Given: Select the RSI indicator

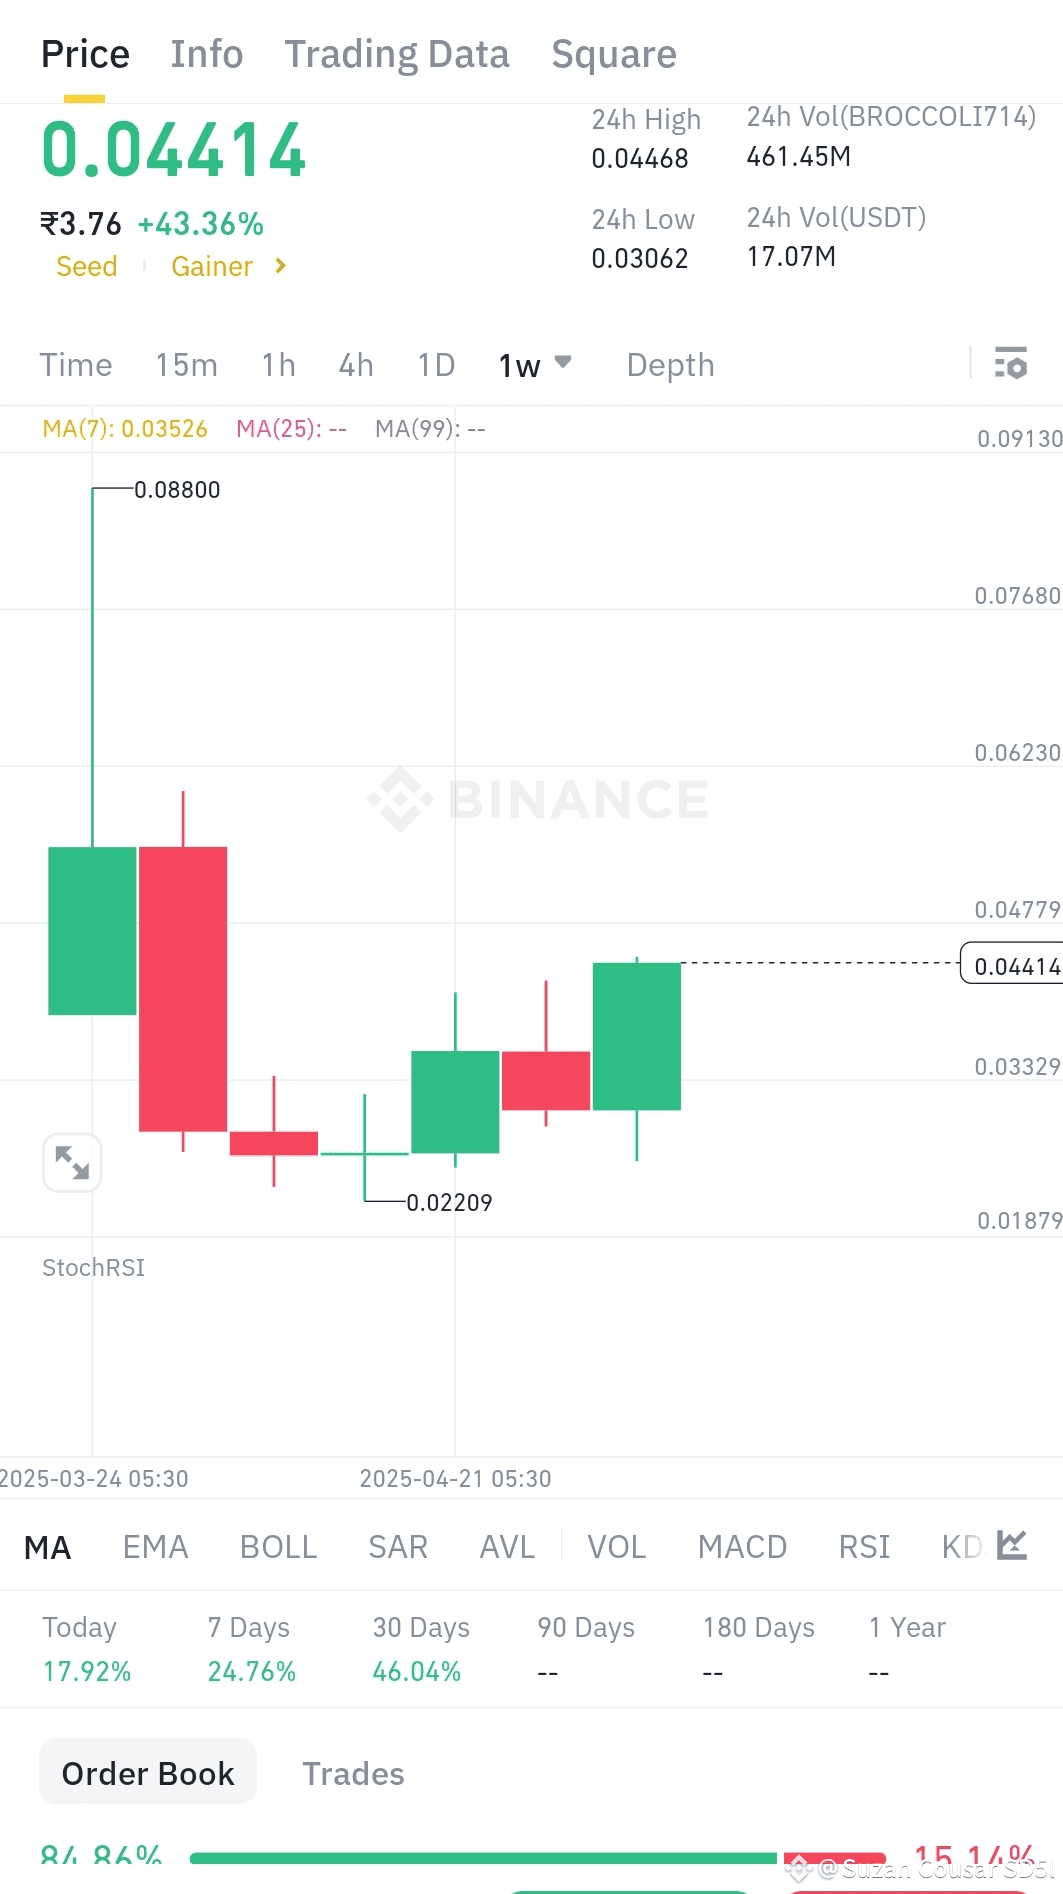Looking at the screenshot, I should point(862,1546).
